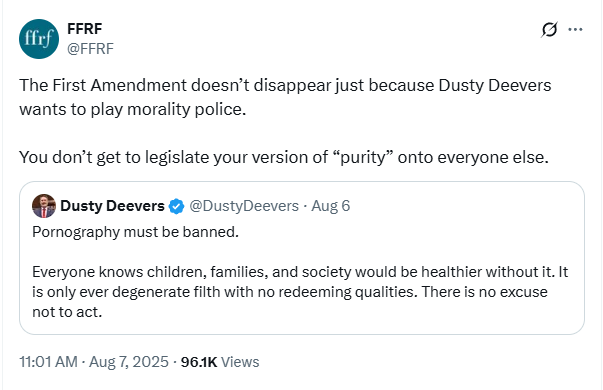Click the "You don't get to legislate" sentence
The width and height of the screenshot is (603, 390).
tap(284, 157)
